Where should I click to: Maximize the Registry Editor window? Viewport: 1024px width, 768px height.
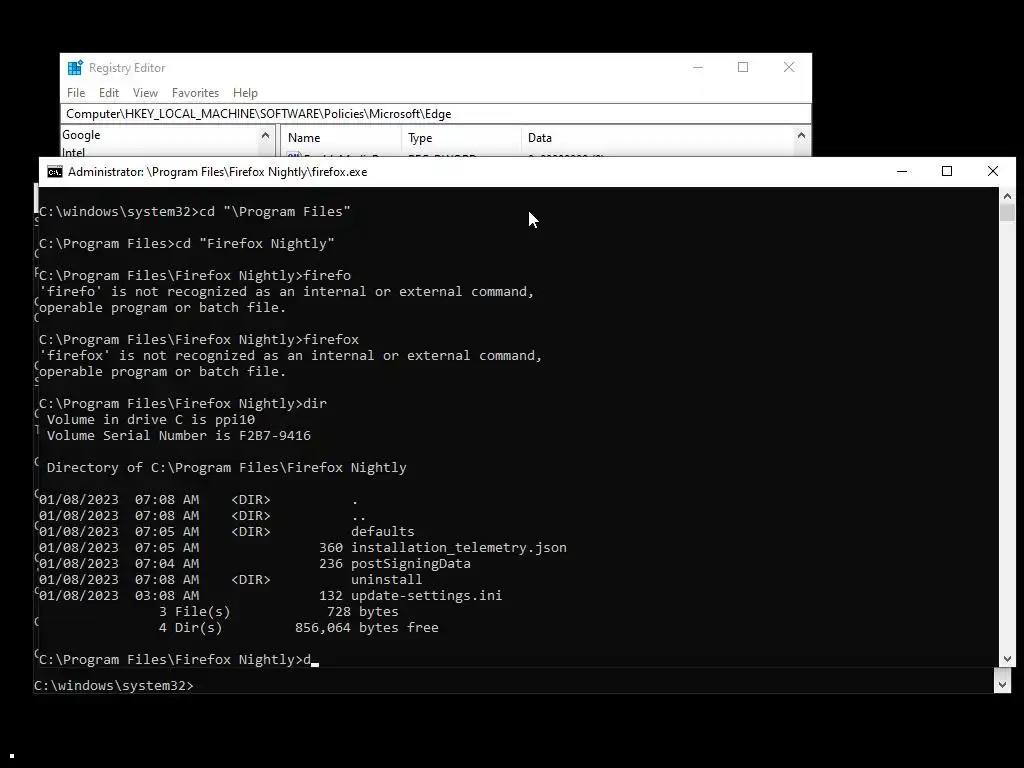click(x=743, y=67)
